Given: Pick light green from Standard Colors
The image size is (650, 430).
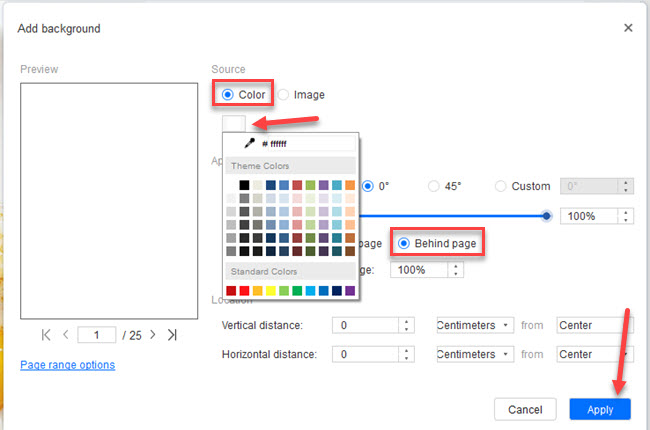Looking at the screenshot, I should 284,291.
